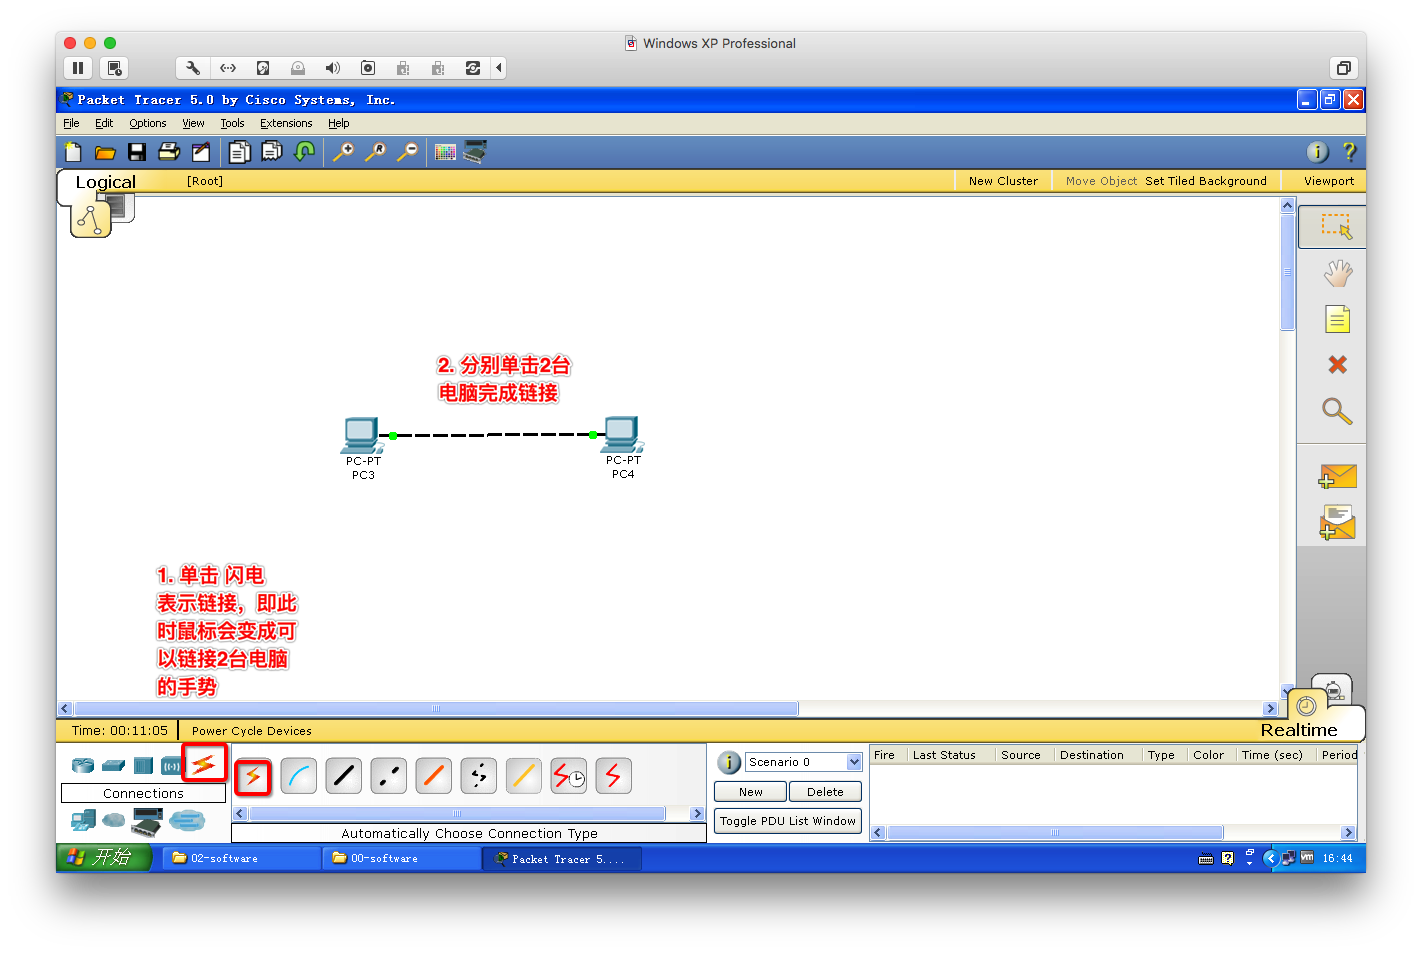The image size is (1422, 953).
Task: Open the Drawing Palette icon
Action: (x=445, y=152)
